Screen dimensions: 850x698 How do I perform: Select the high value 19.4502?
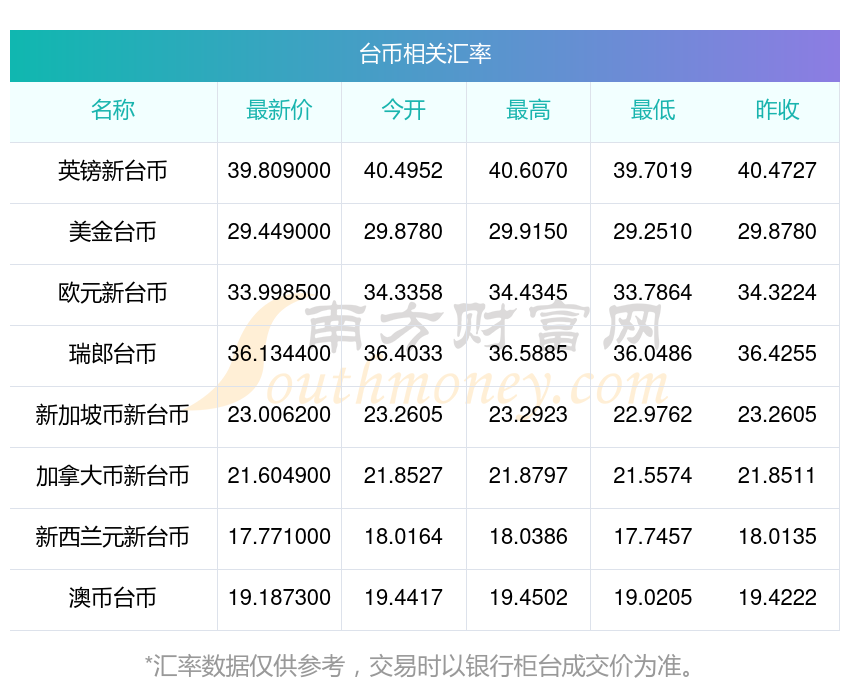tap(528, 598)
